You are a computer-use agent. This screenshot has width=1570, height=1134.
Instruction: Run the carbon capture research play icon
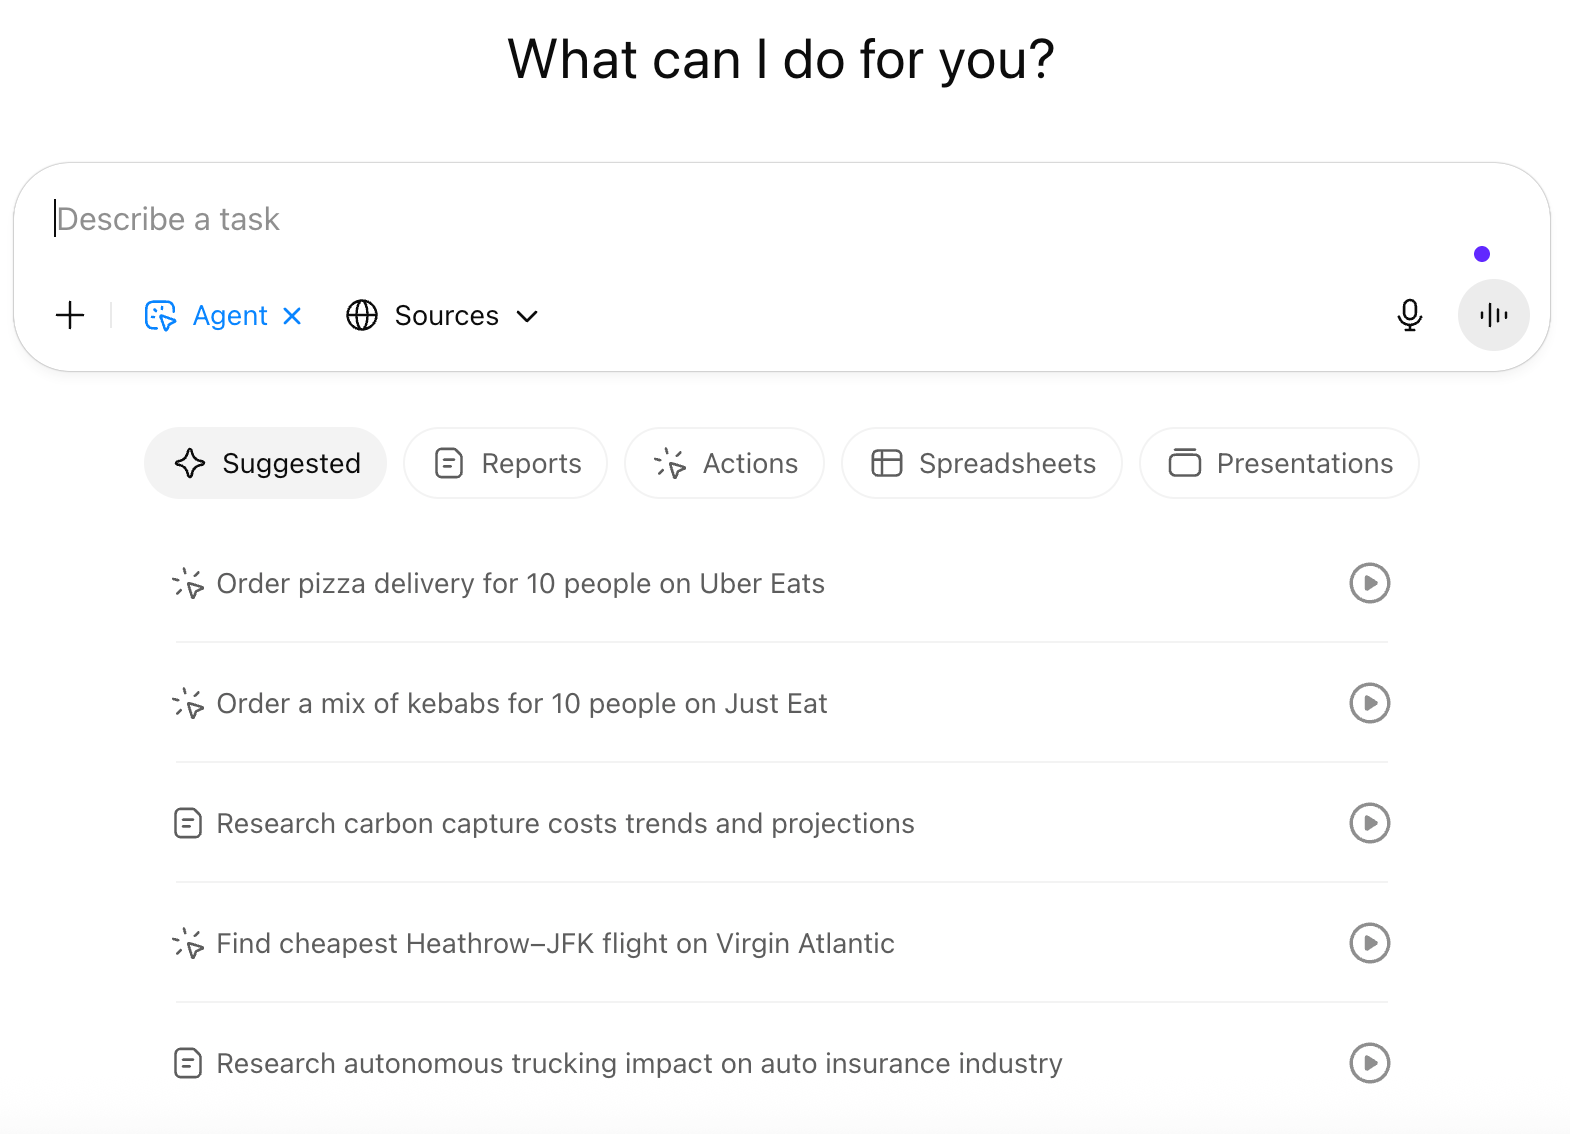click(x=1369, y=823)
